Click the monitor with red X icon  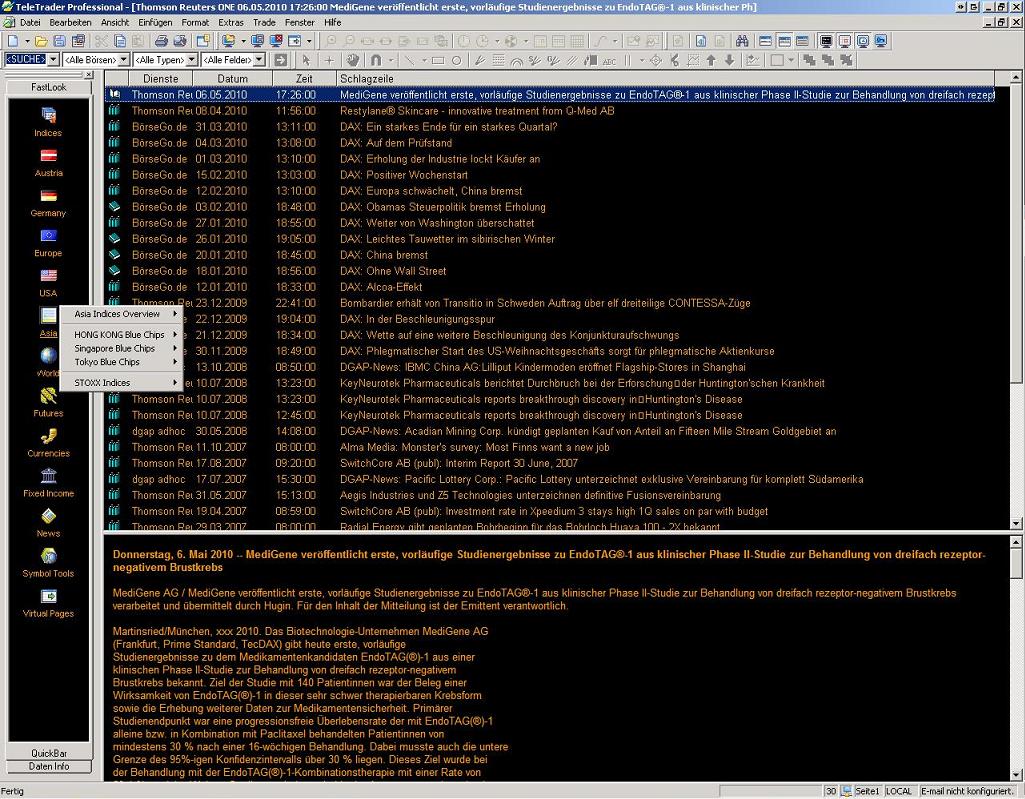tap(276, 41)
